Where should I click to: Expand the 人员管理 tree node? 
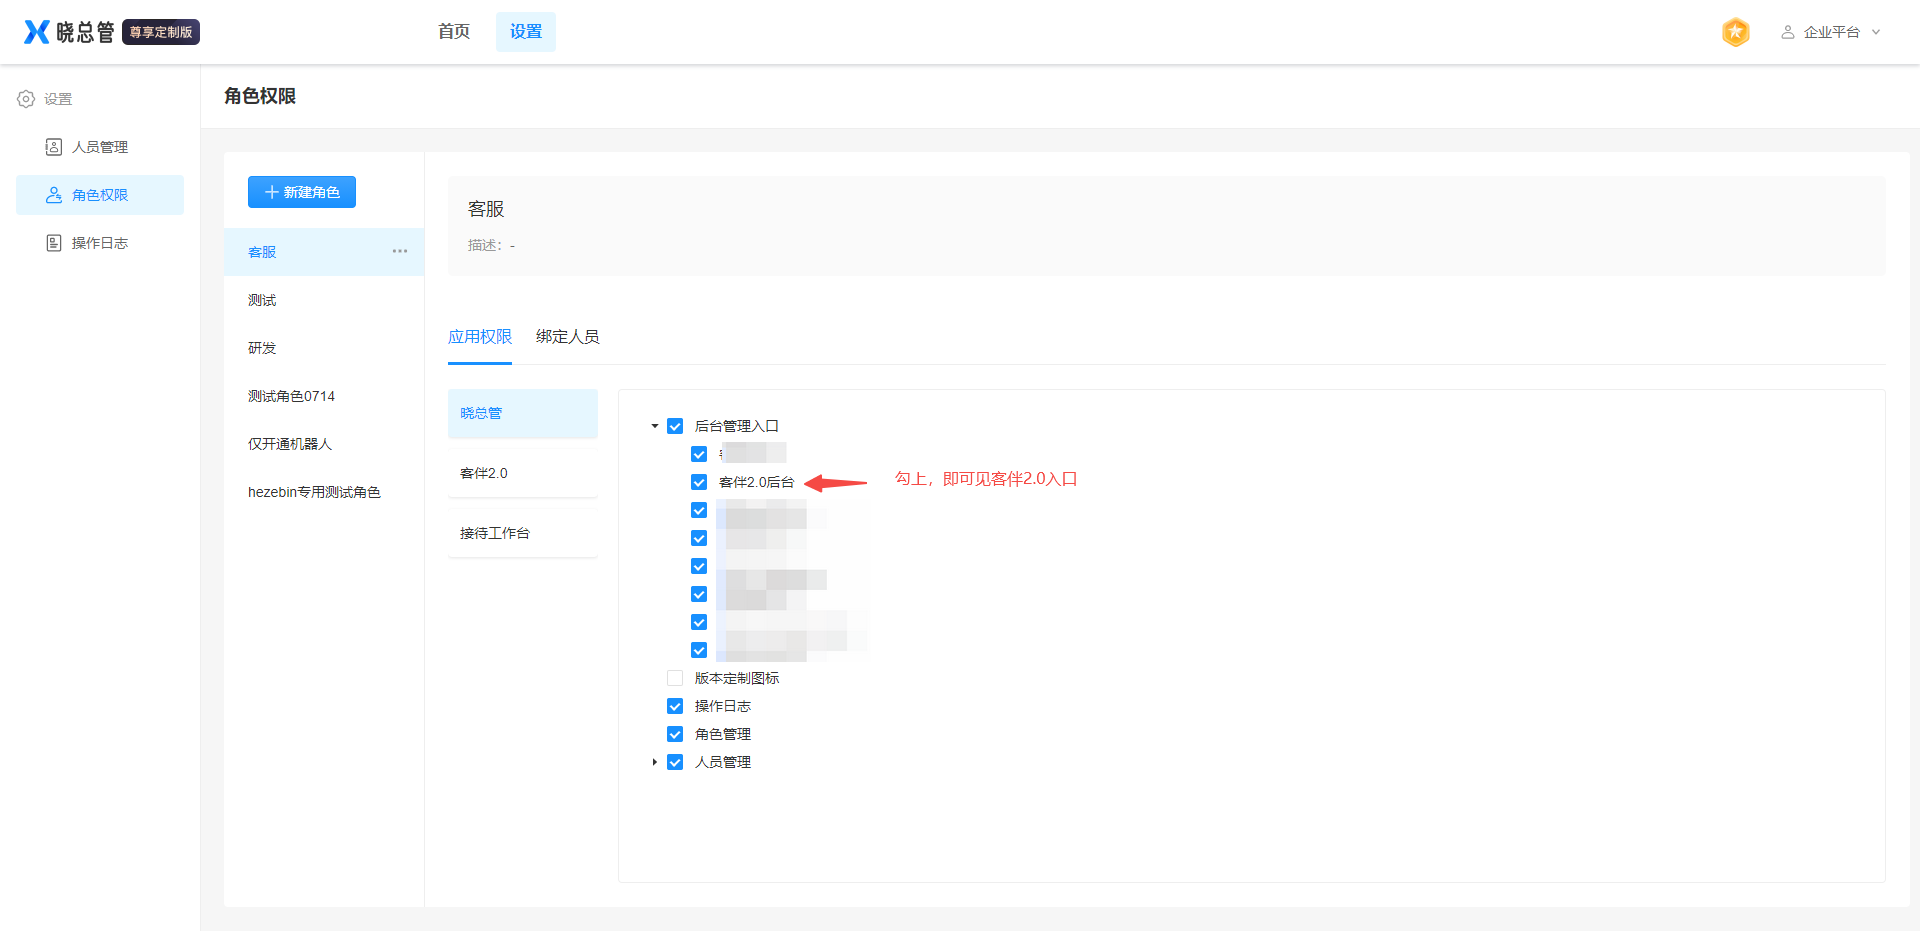pos(655,762)
